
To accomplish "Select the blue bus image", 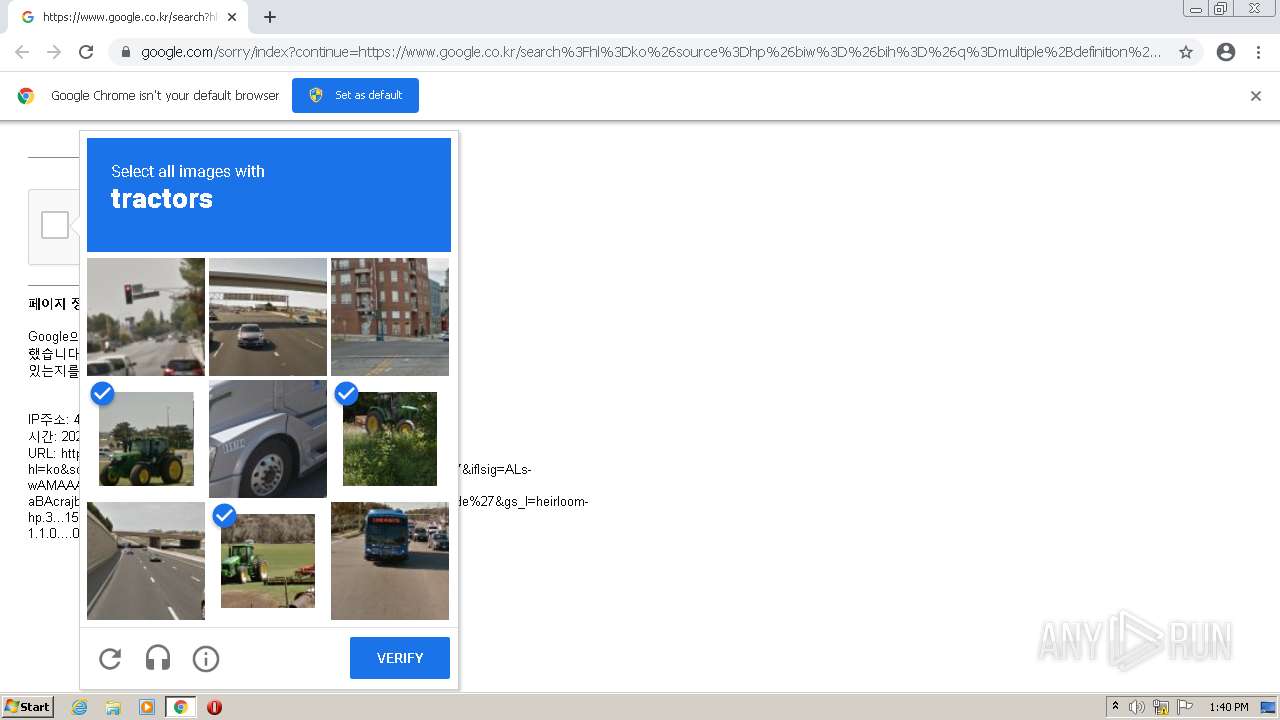I will pos(390,561).
